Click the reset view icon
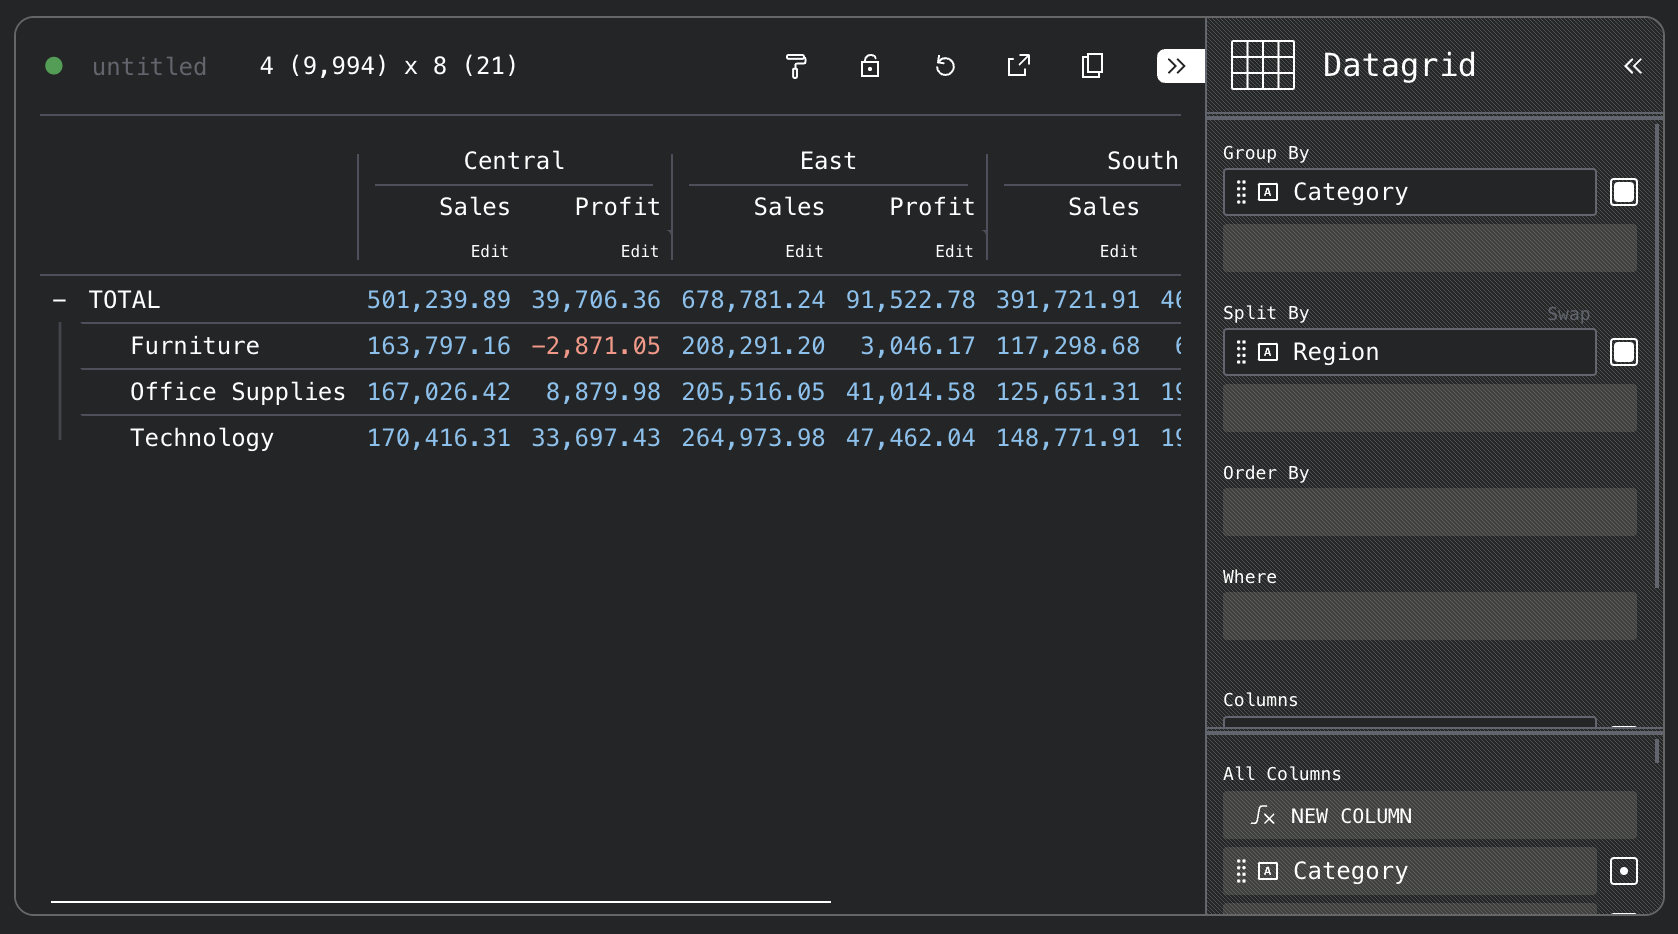 pyautogui.click(x=945, y=66)
